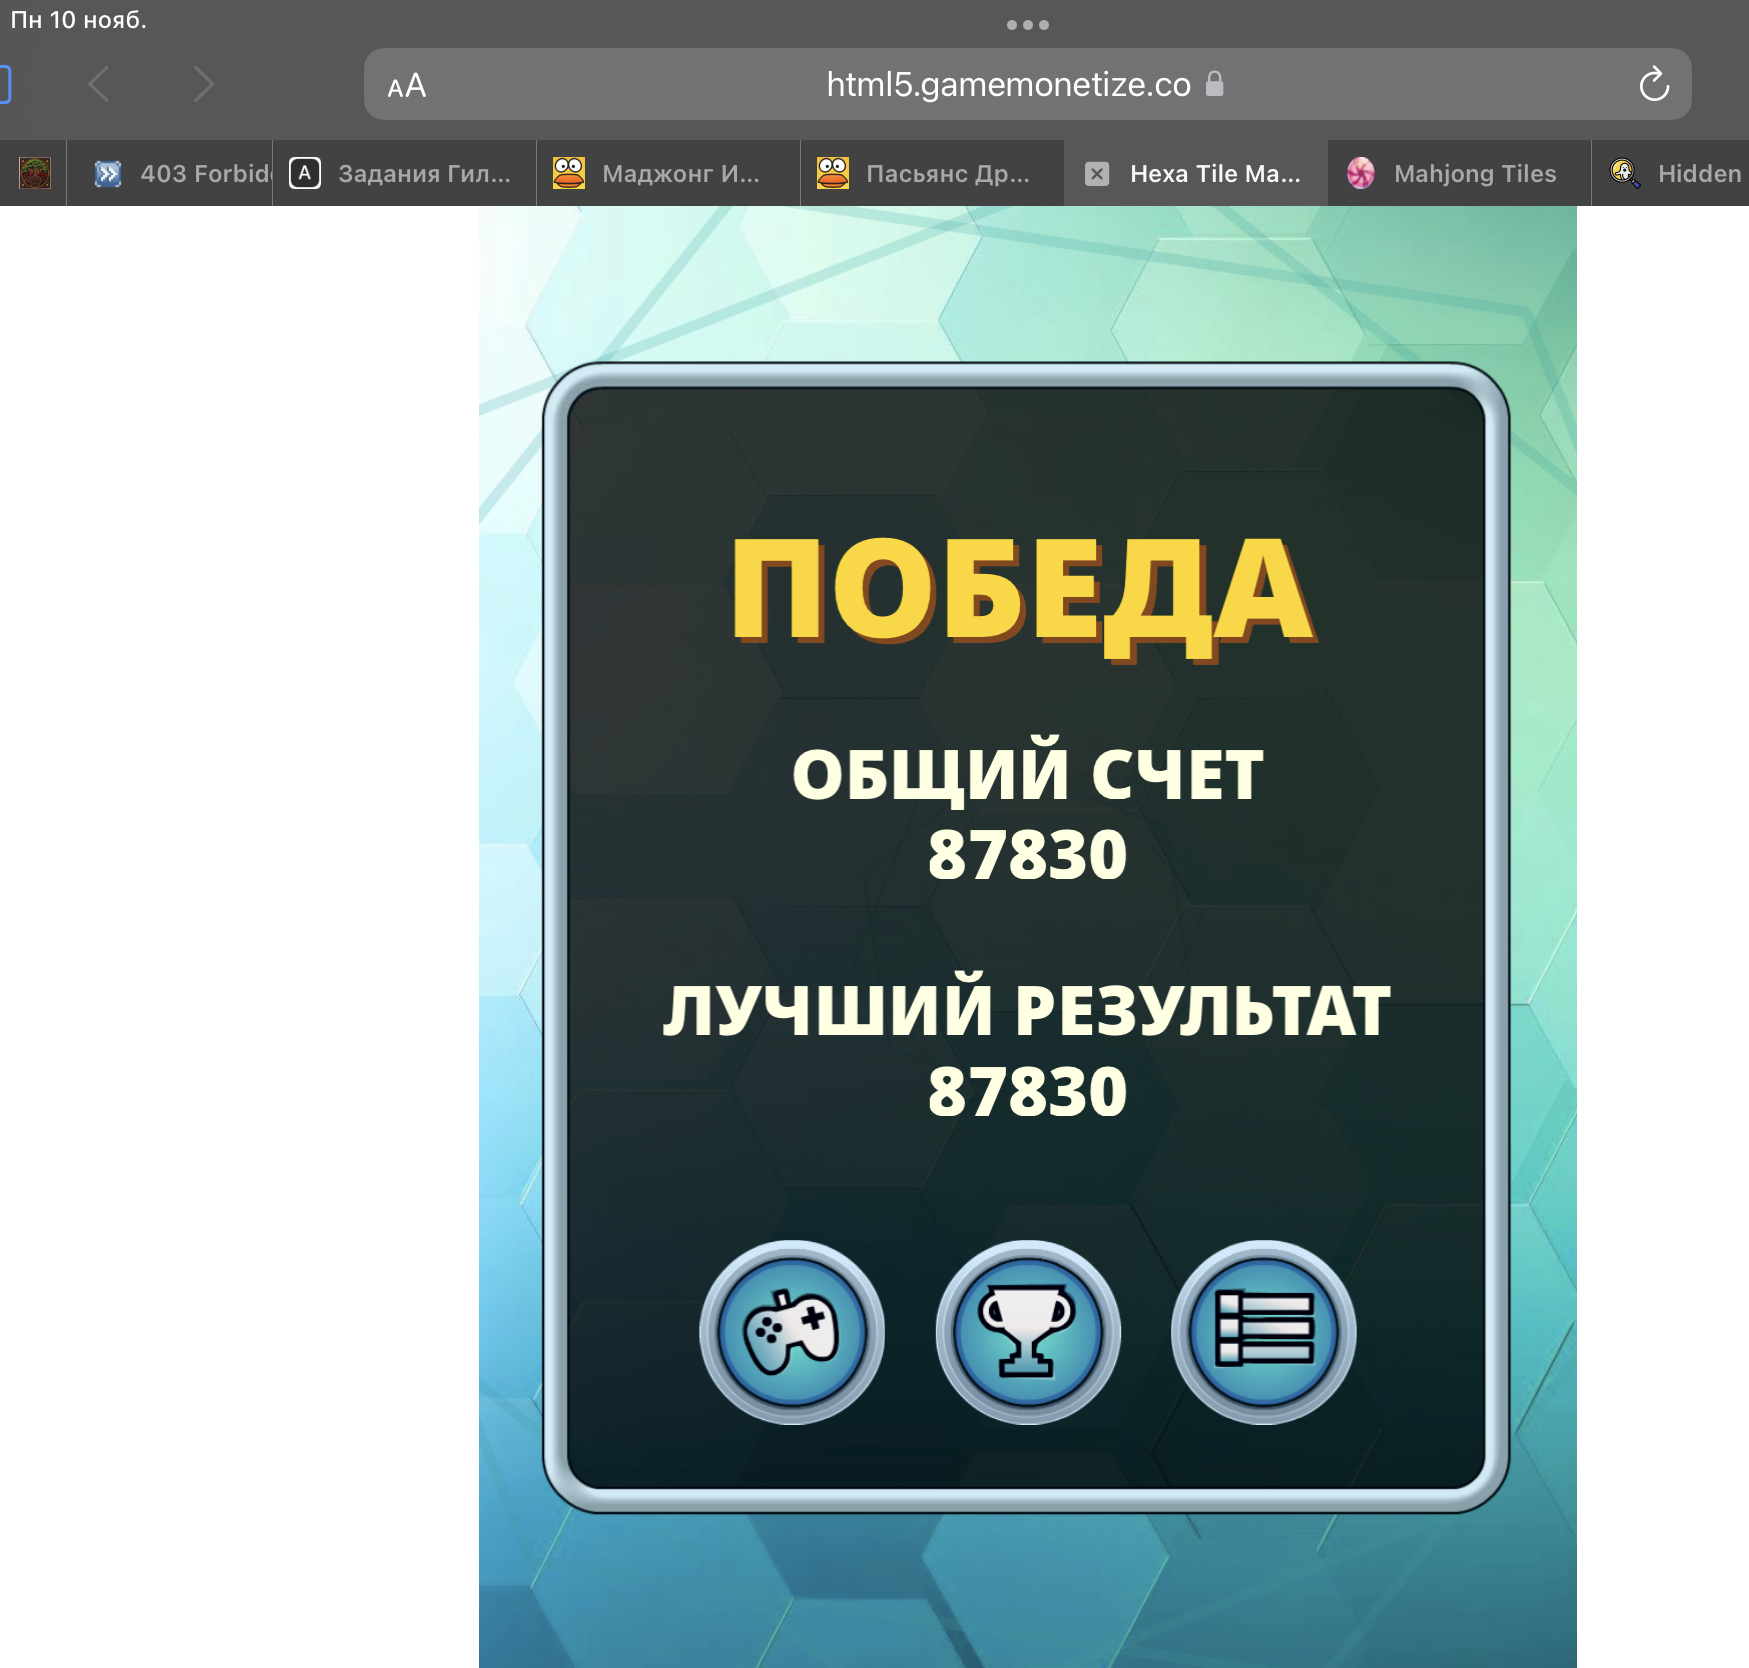Tap the padlock icon beside the URL
Viewport: 1749px width, 1668px height.
tap(1214, 84)
